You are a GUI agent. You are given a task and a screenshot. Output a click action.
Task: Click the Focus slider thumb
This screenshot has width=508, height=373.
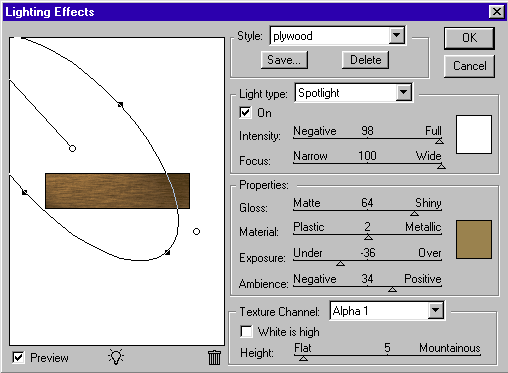tap(441, 166)
